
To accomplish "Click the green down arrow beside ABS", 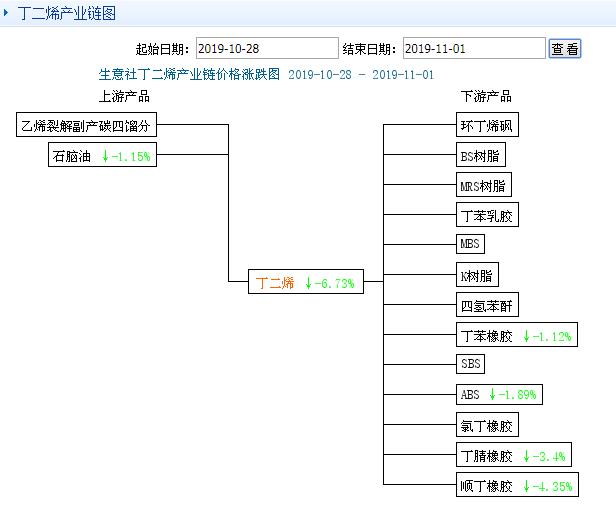I will [x=492, y=394].
